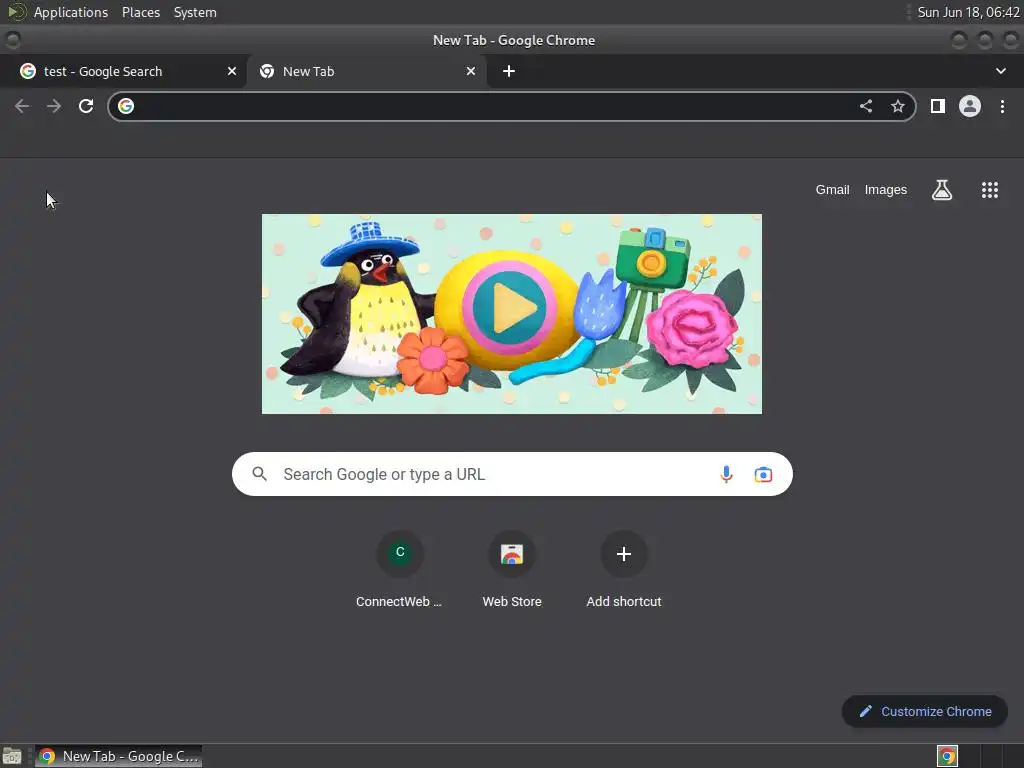
Task: Click the magnifier icon in search box
Action: (259, 474)
